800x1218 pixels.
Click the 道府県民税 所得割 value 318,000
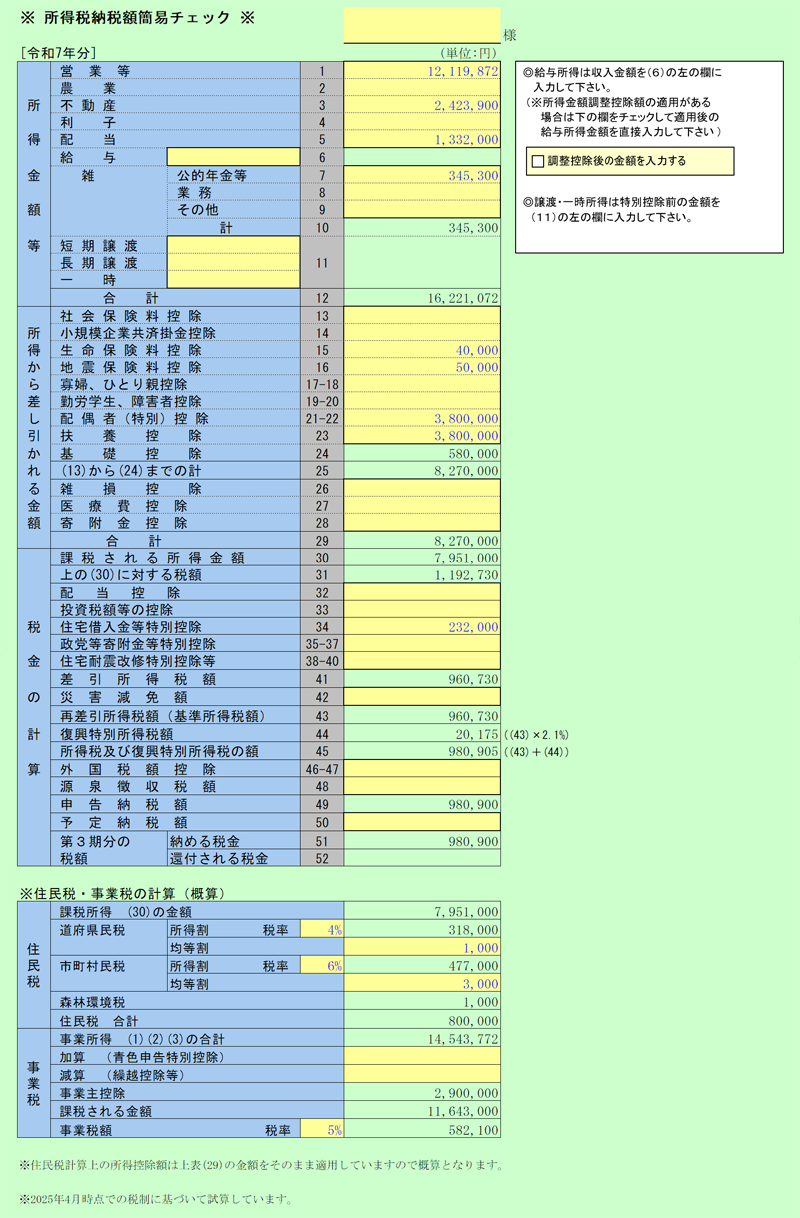(x=422, y=930)
